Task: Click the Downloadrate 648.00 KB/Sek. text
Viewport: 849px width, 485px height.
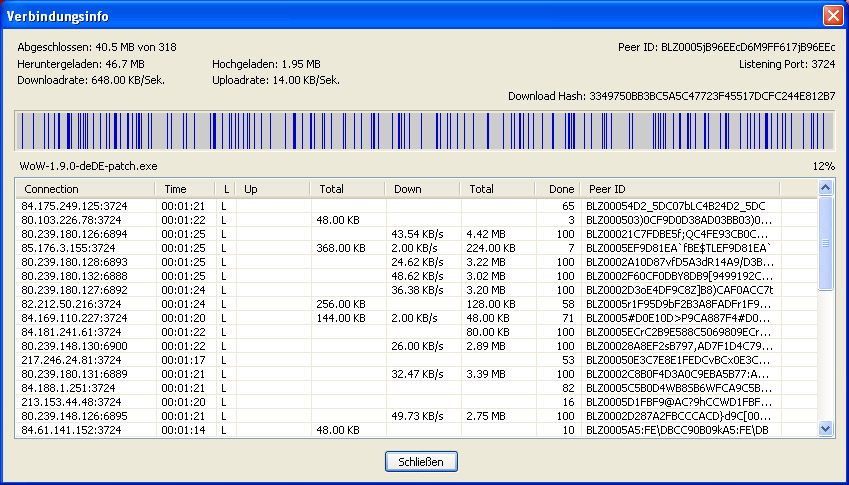Action: click(91, 81)
